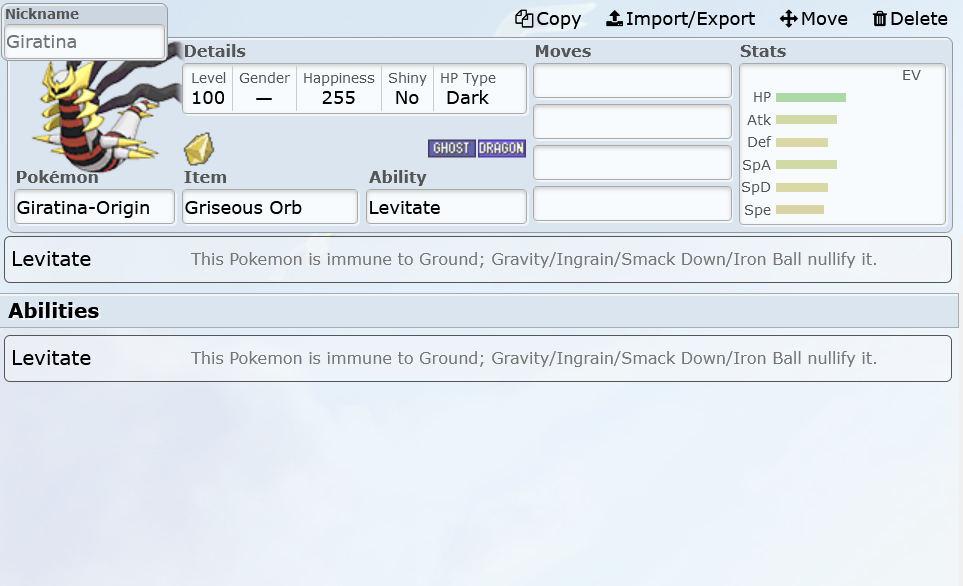
Task: Click the fourth empty move slot
Action: (632, 204)
